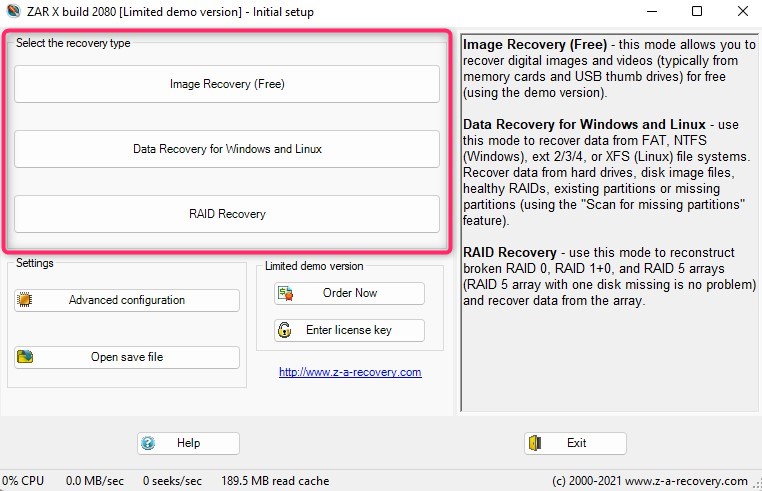Image resolution: width=762 pixels, height=491 pixels.
Task: Click the Settings group label
Action: click(35, 263)
